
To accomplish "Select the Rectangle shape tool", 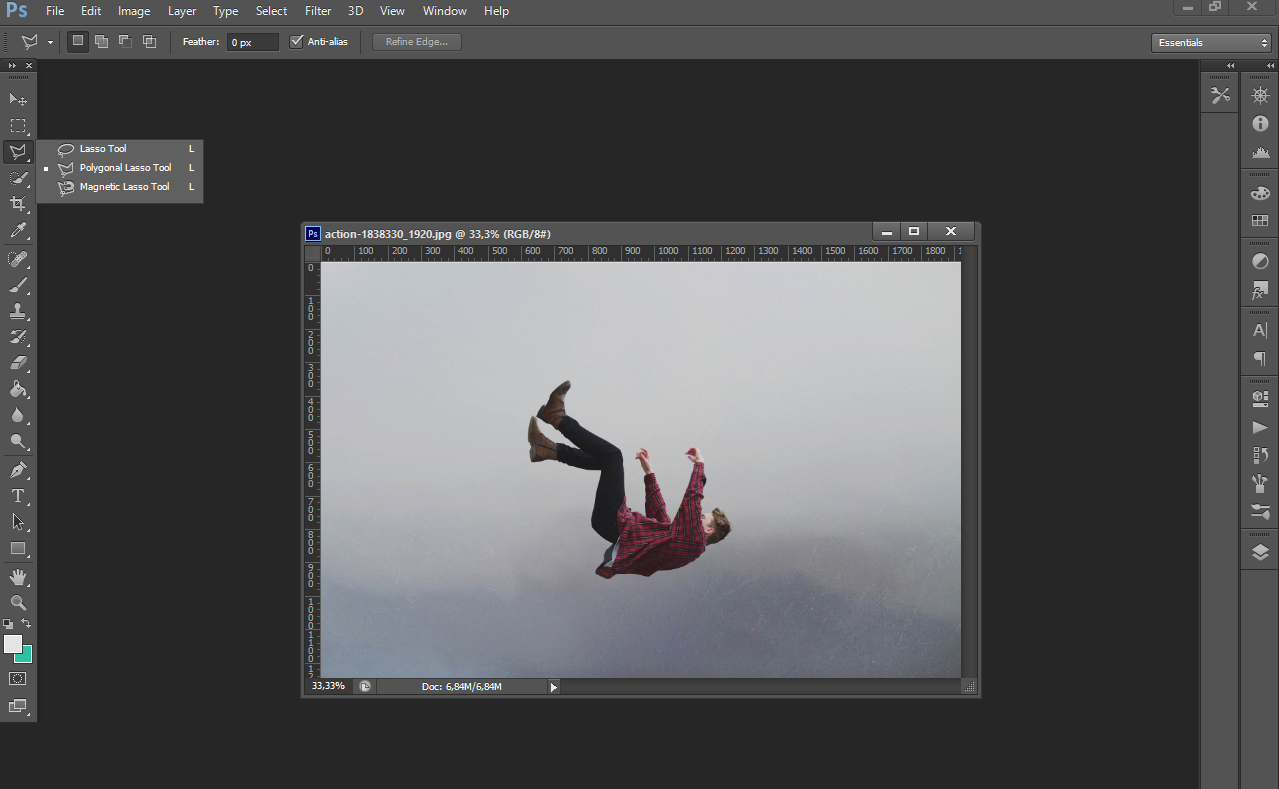I will tap(18, 548).
